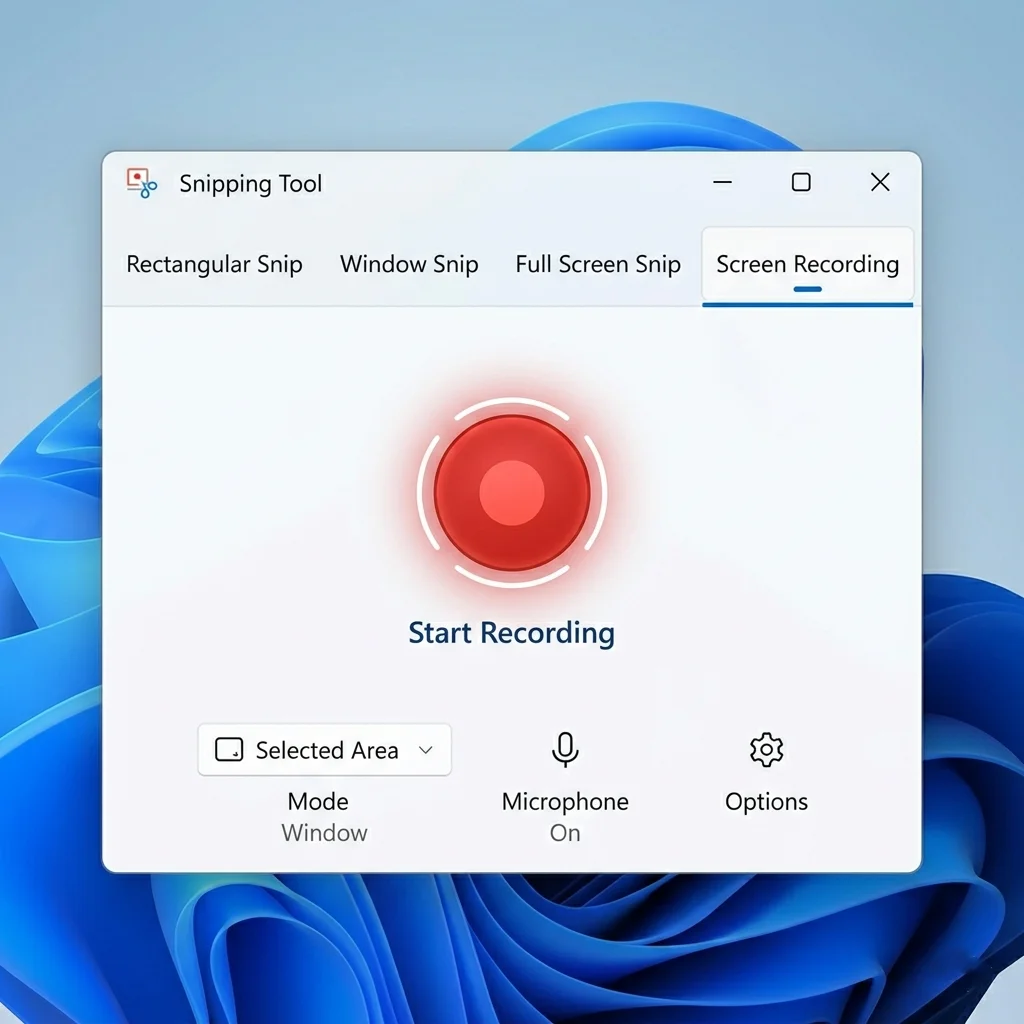
Task: Select the Rectangular Snip tab
Action: click(213, 264)
